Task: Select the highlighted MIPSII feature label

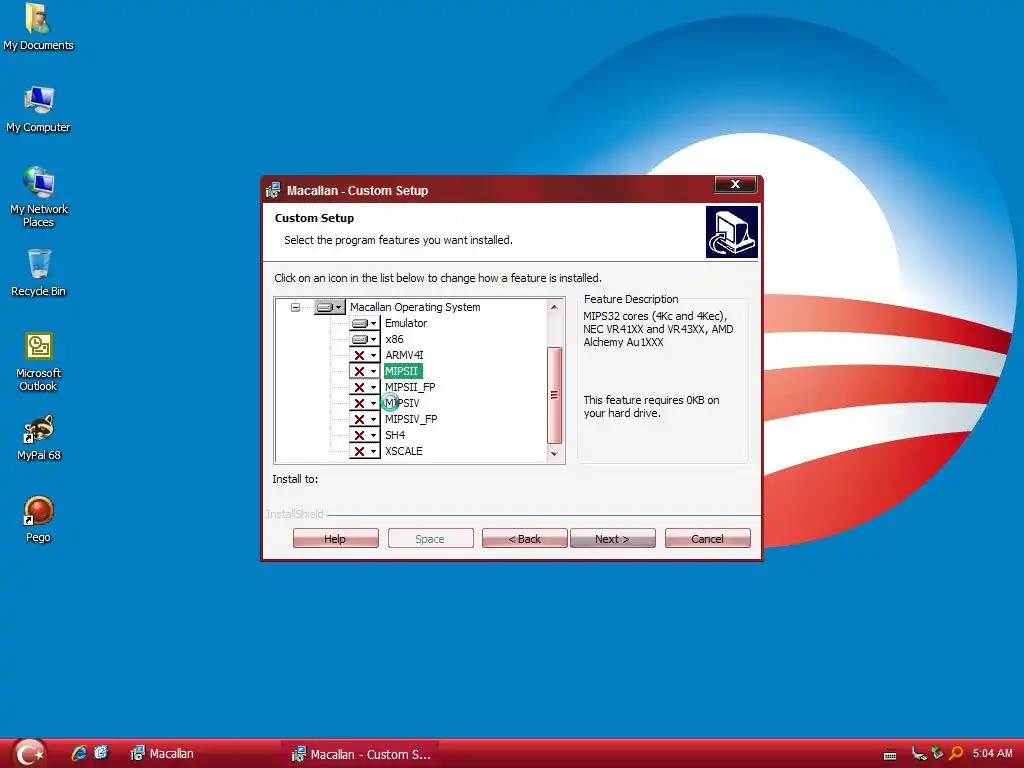Action: (401, 371)
